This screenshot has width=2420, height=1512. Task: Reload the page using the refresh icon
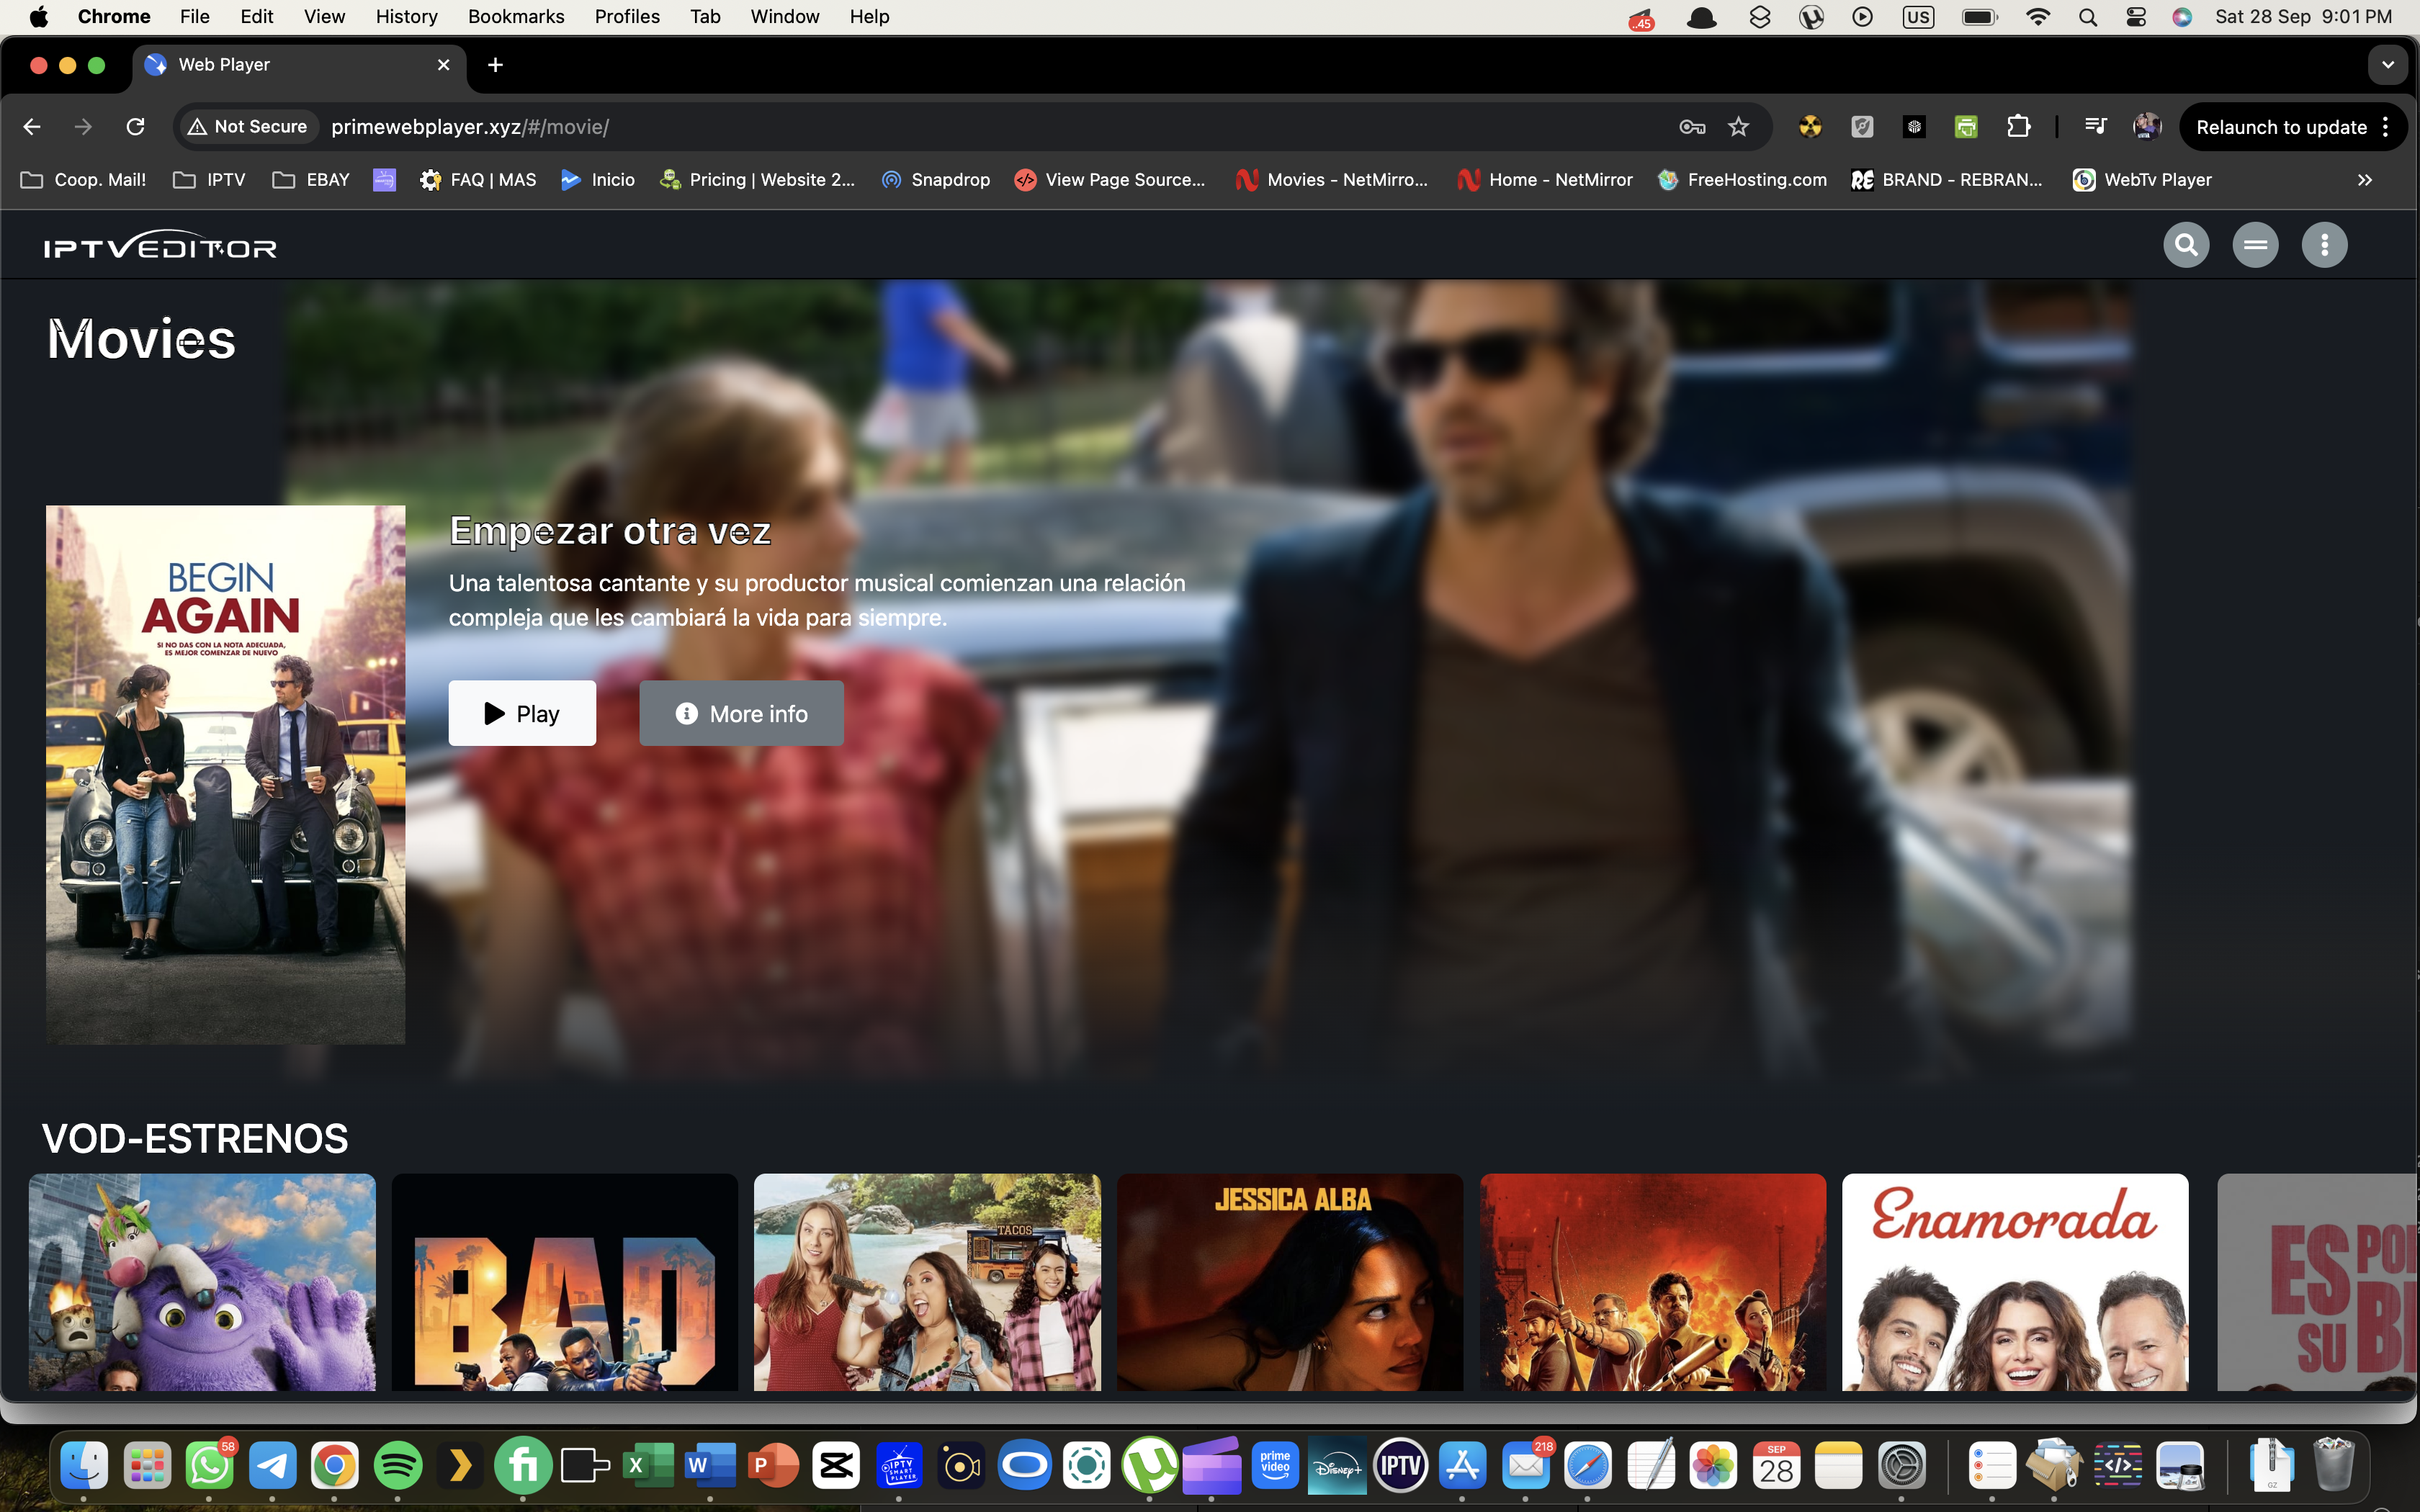136,126
